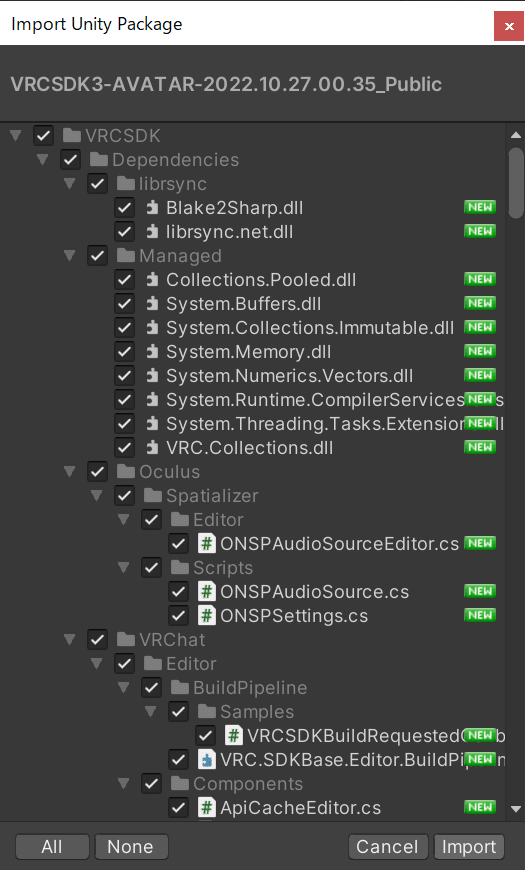Click the Spatializer folder icon

pos(153,495)
